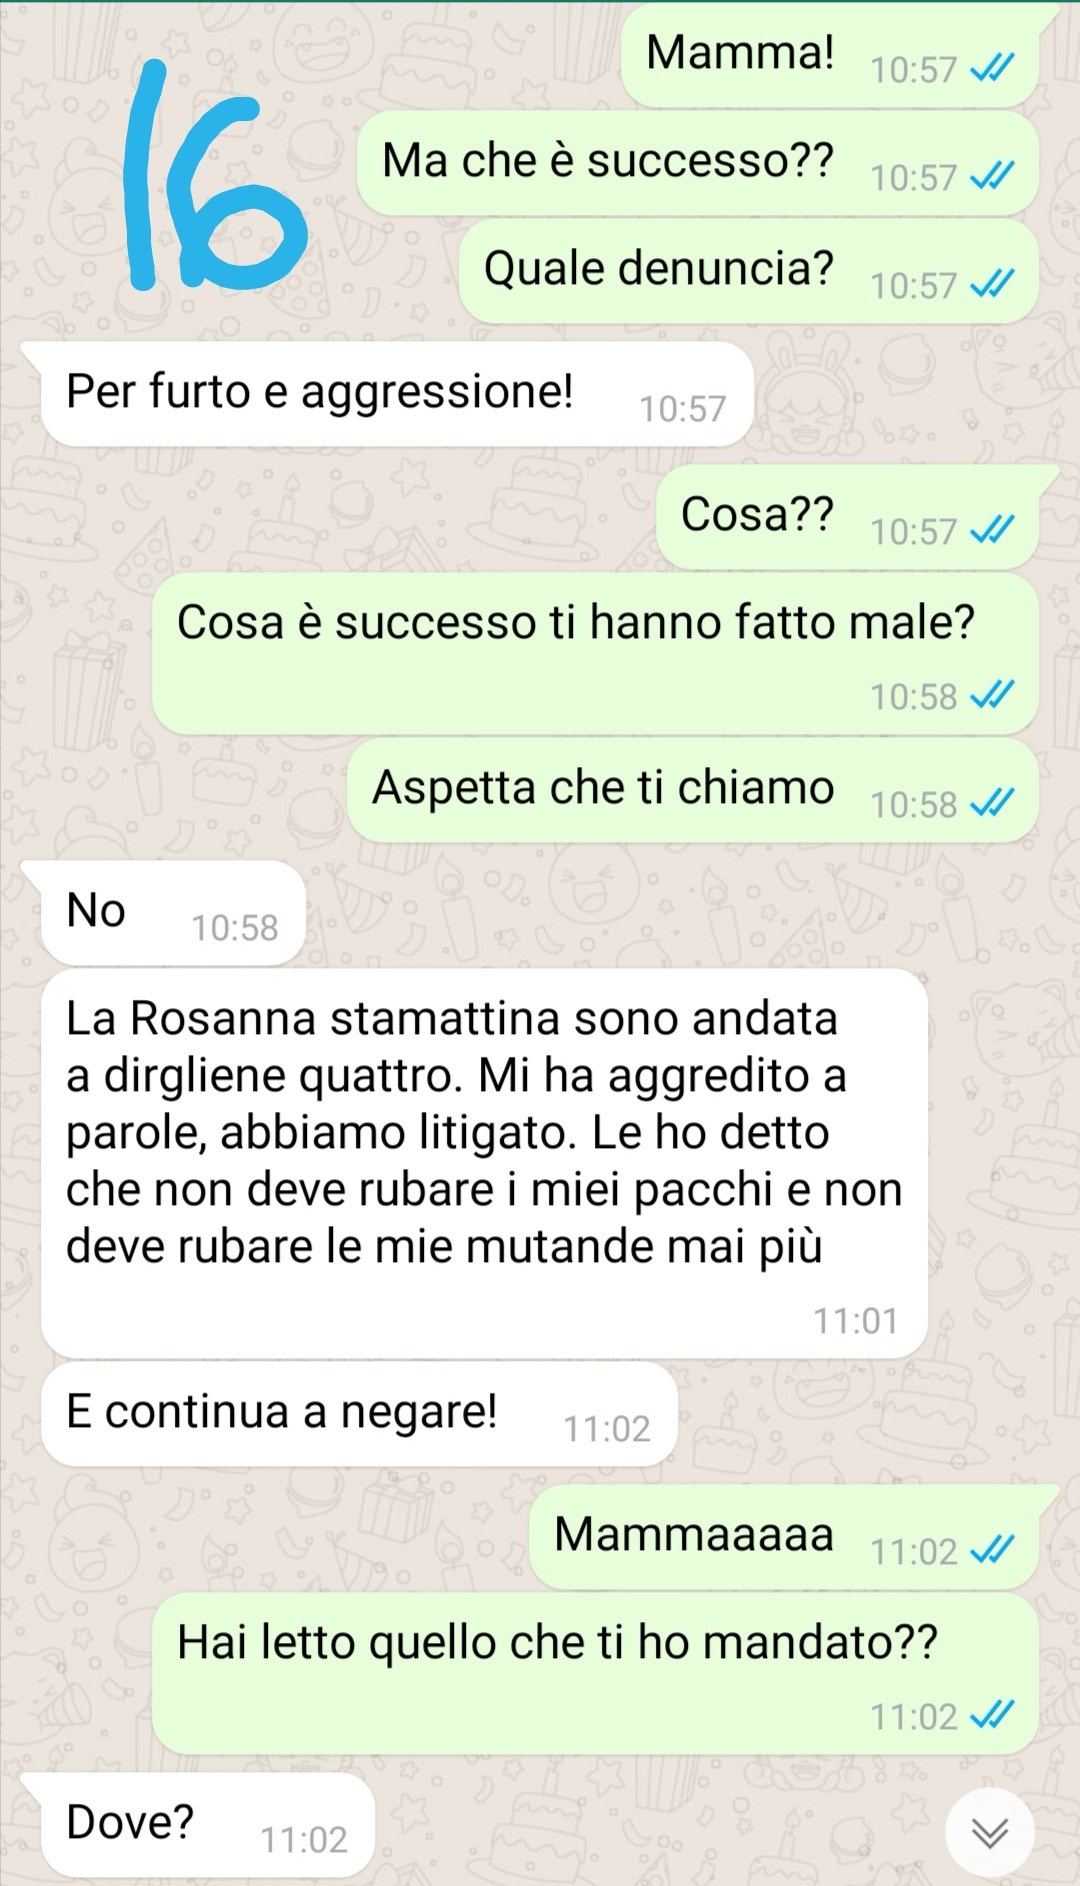The width and height of the screenshot is (1080, 1886).
Task: Tap ticks on 'Hai letto quello che ti ho mandato??'
Action: tap(992, 1716)
